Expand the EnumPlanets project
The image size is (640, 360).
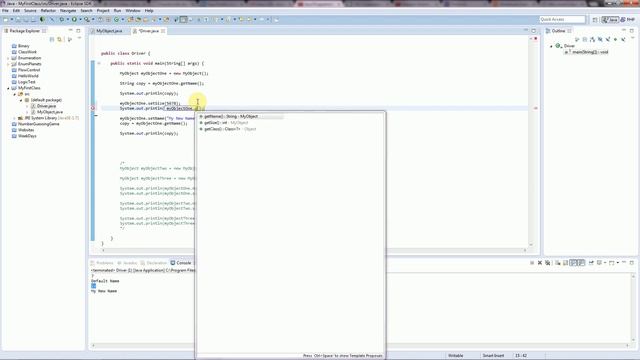(8, 64)
